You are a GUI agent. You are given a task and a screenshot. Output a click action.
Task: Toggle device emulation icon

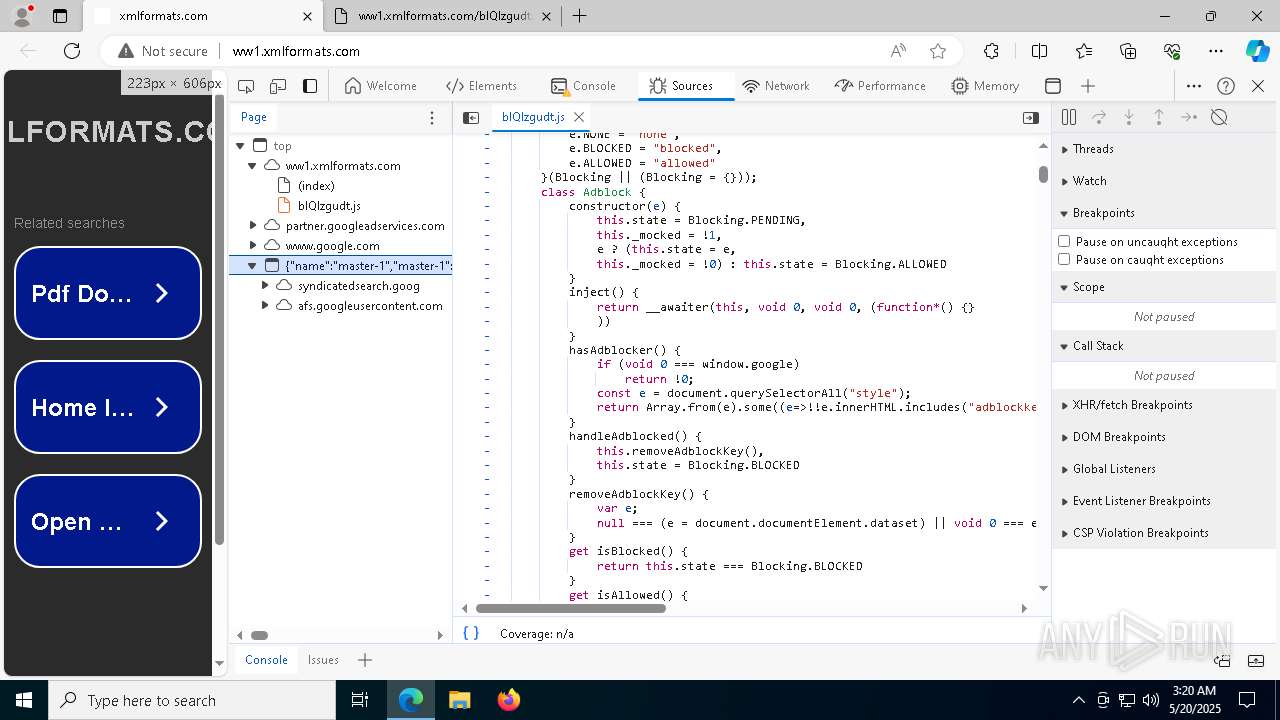coord(278,86)
